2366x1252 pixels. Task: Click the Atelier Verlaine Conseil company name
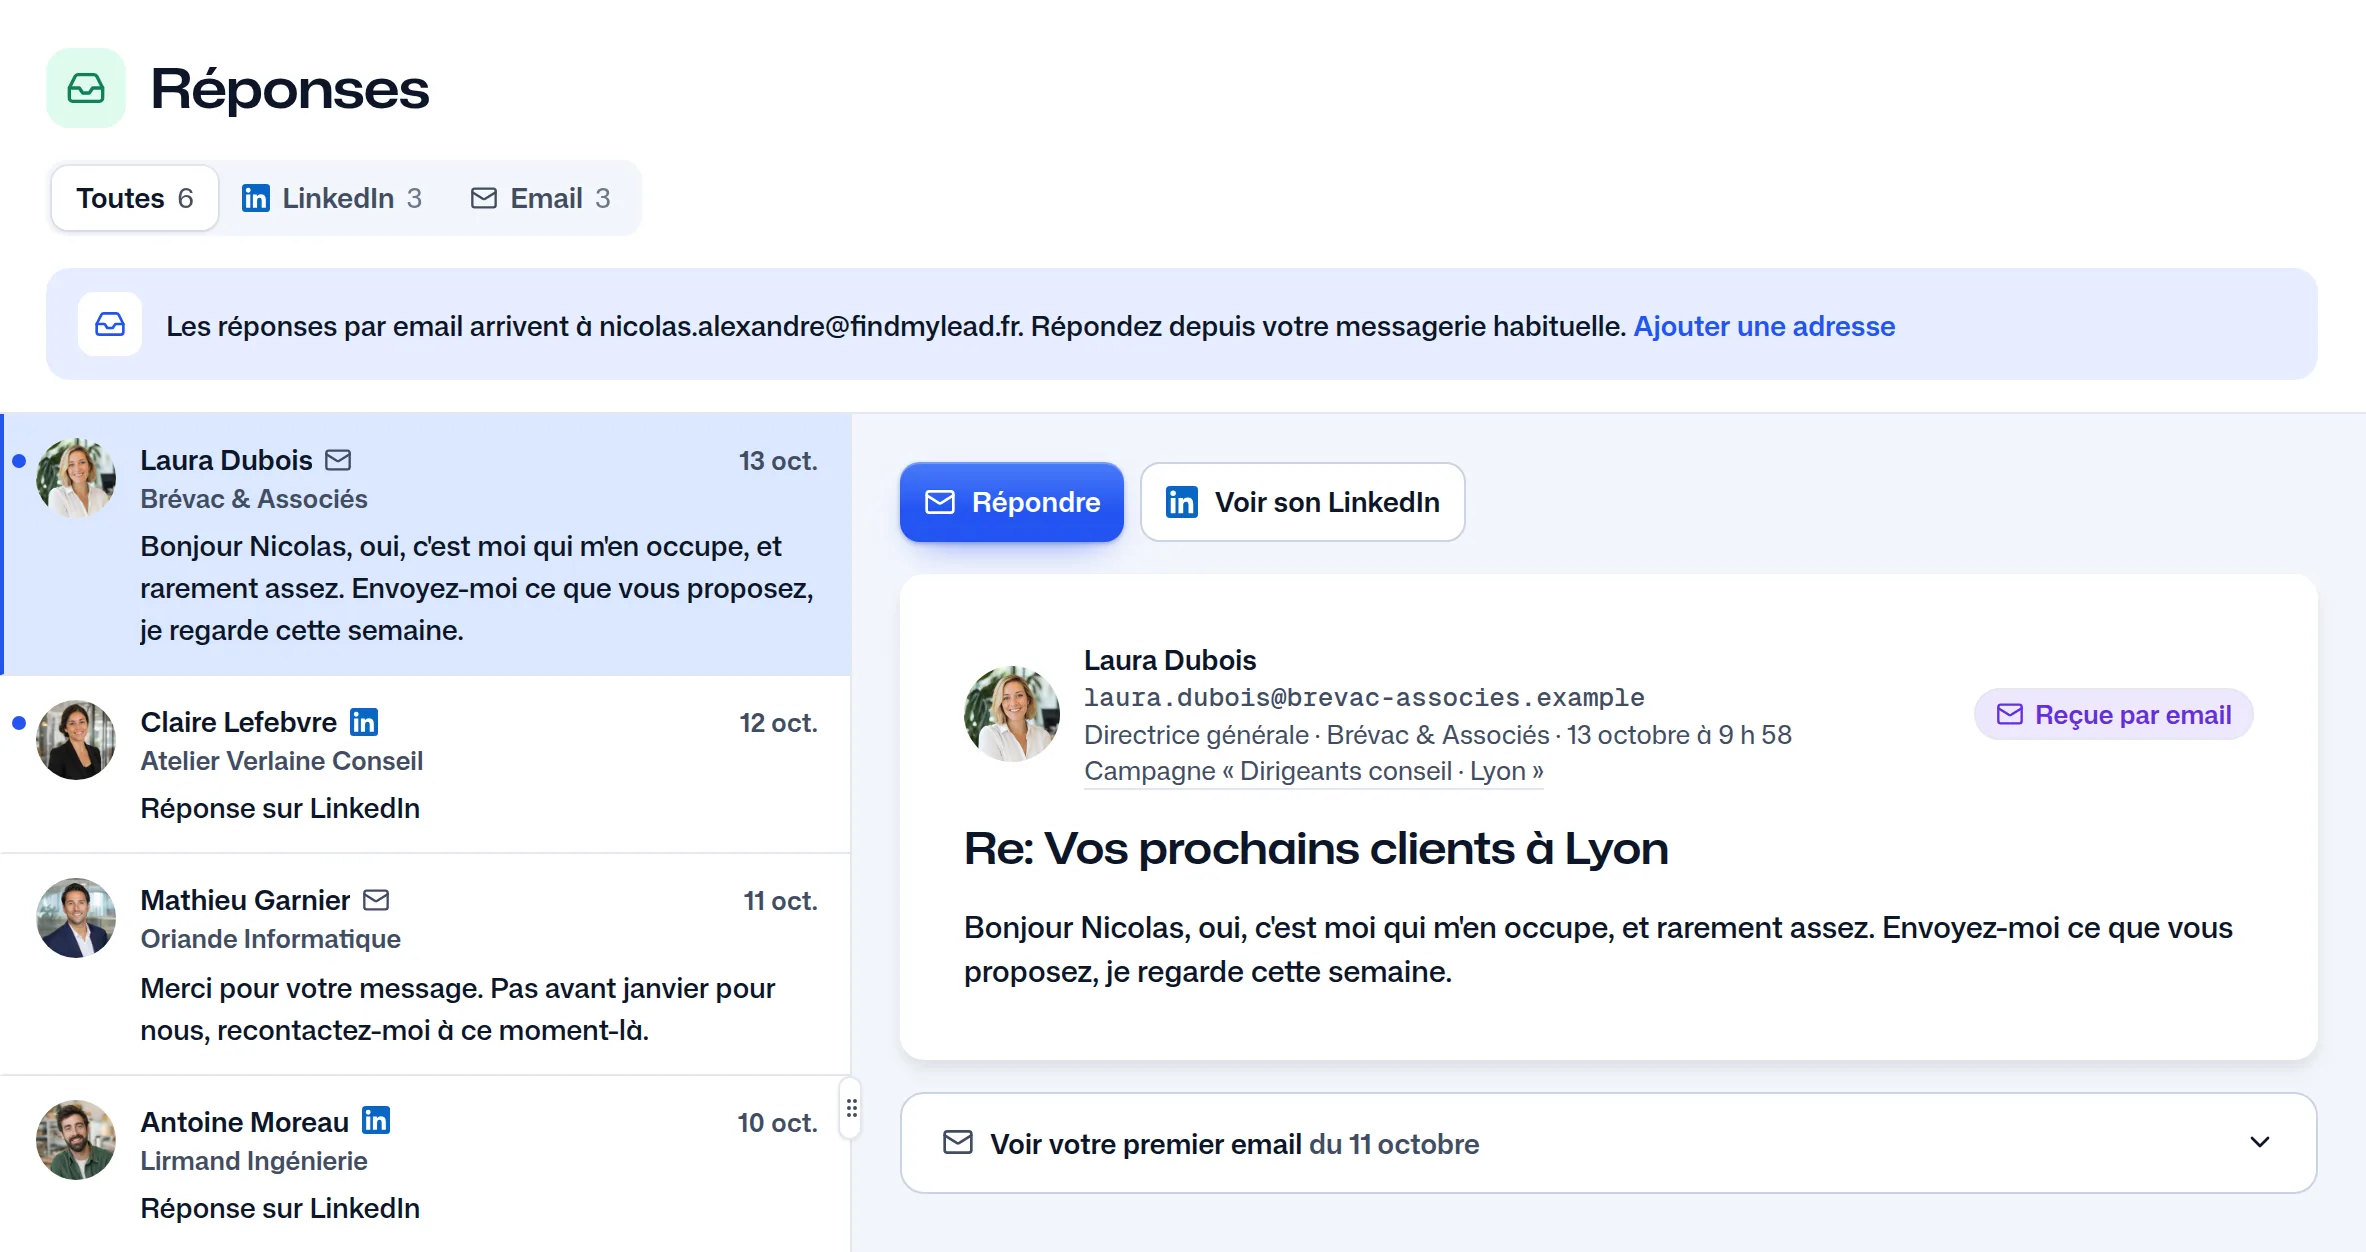click(282, 761)
